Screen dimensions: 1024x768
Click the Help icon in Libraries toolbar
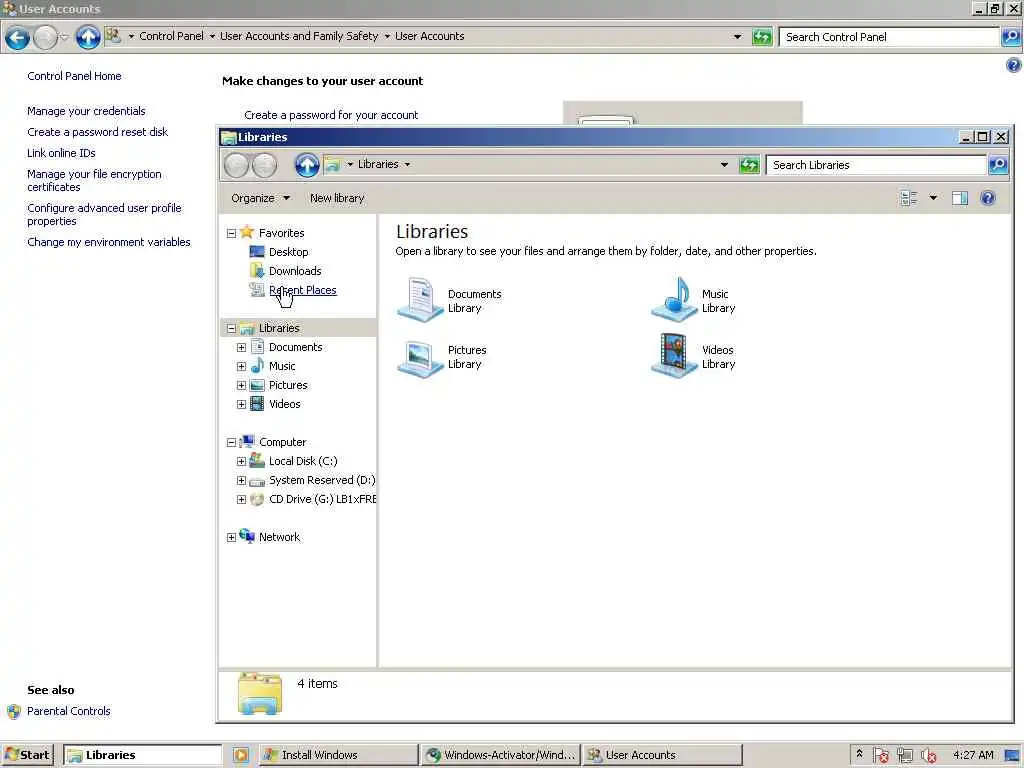[988, 198]
